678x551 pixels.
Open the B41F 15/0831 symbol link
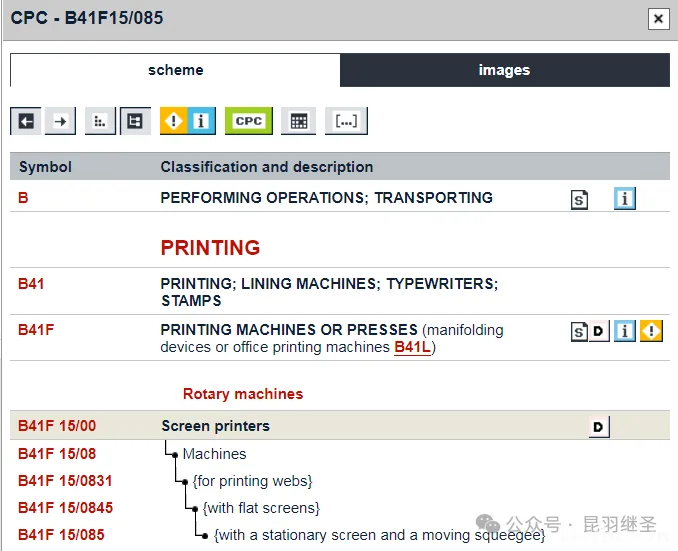point(65,481)
